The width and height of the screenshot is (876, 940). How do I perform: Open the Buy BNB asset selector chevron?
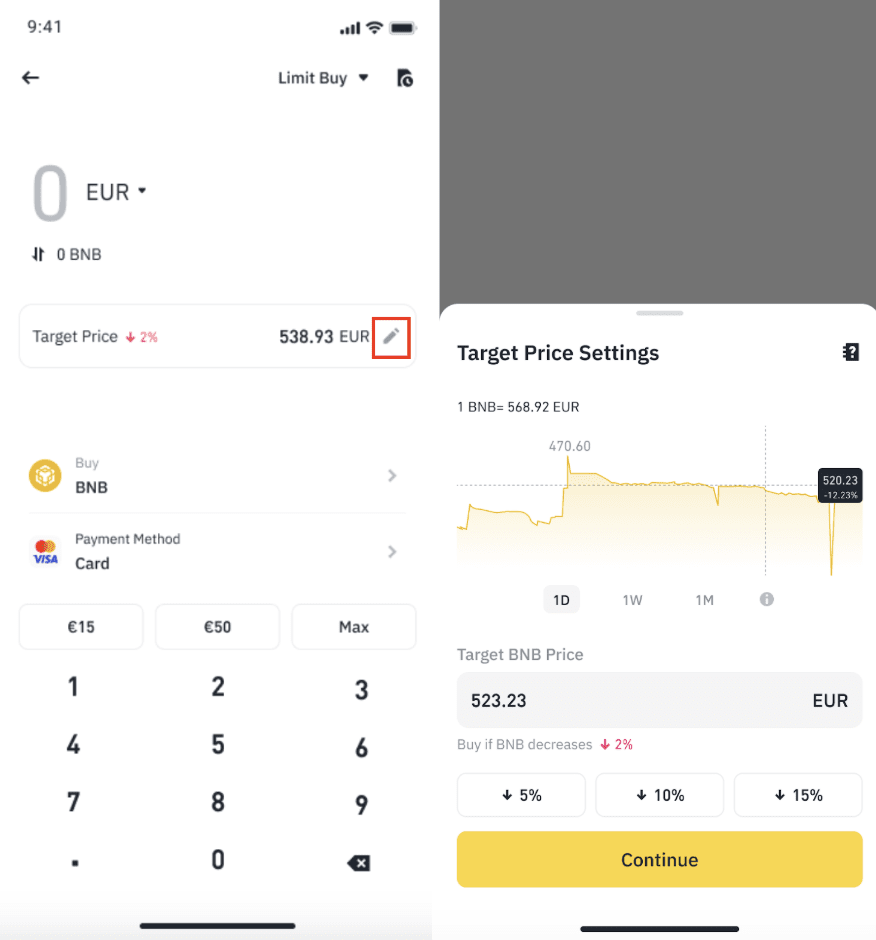click(x=392, y=475)
